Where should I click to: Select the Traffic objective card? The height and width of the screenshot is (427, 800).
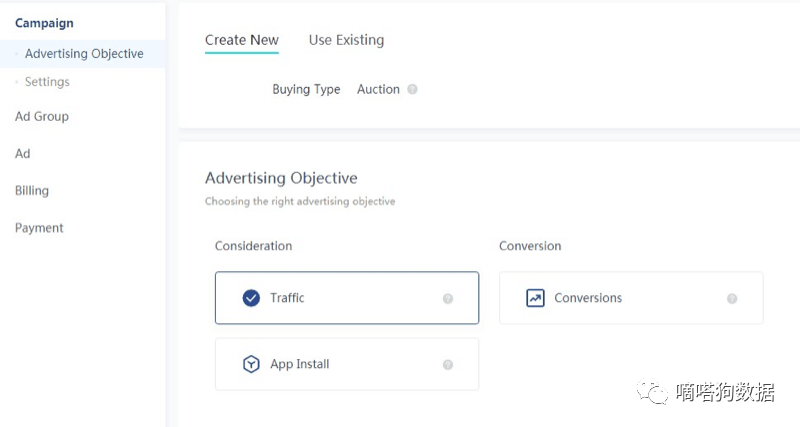click(x=346, y=298)
